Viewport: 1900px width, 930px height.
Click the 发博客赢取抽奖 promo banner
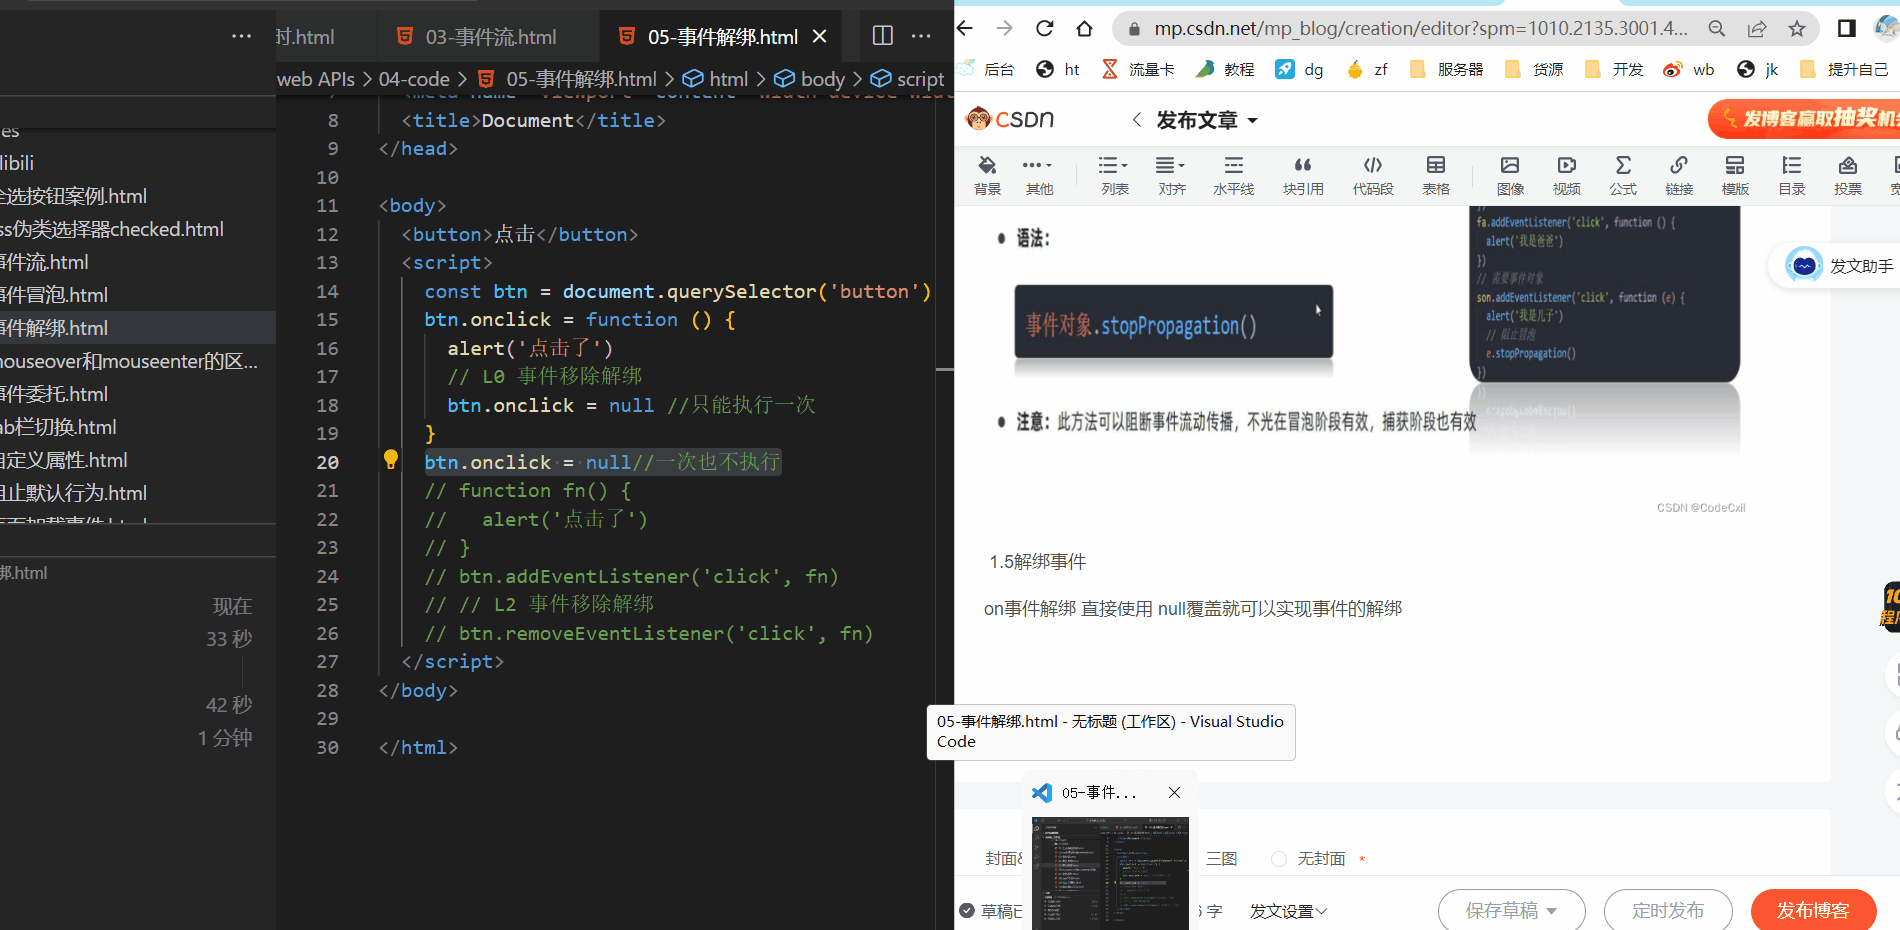[x=1805, y=119]
